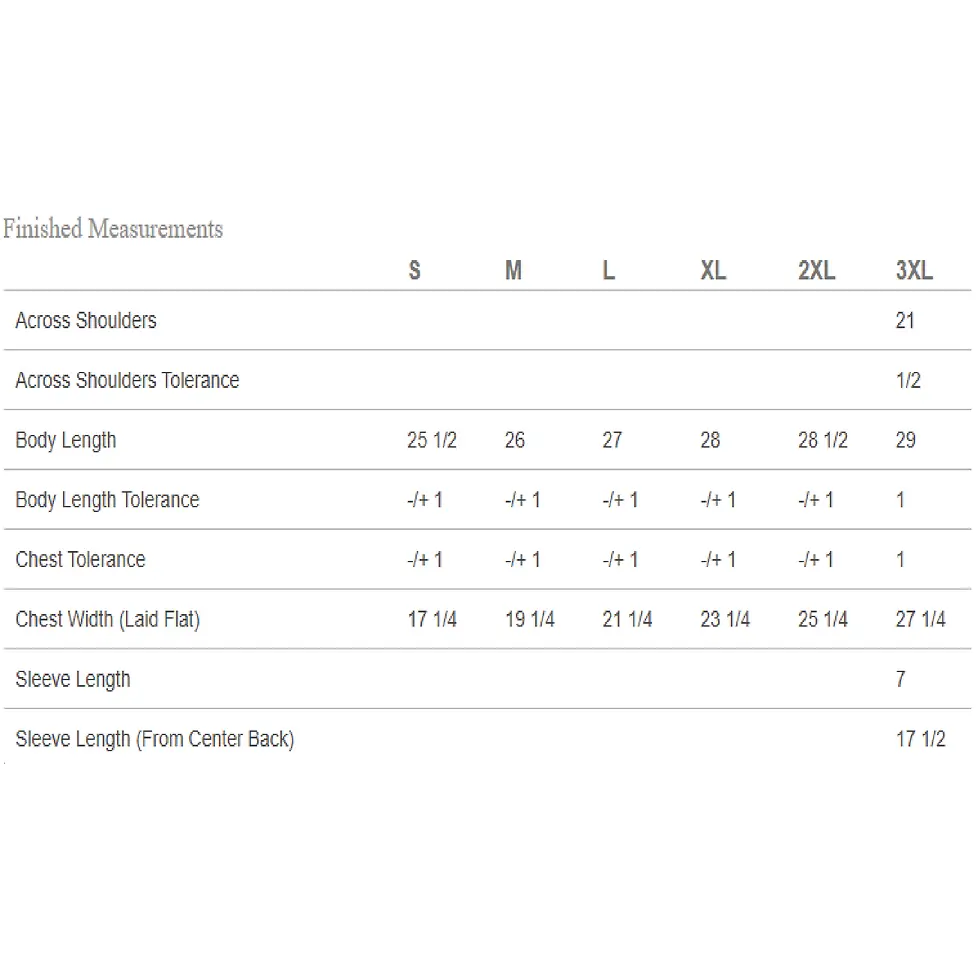Click the 25 1/2 body length value

point(432,440)
